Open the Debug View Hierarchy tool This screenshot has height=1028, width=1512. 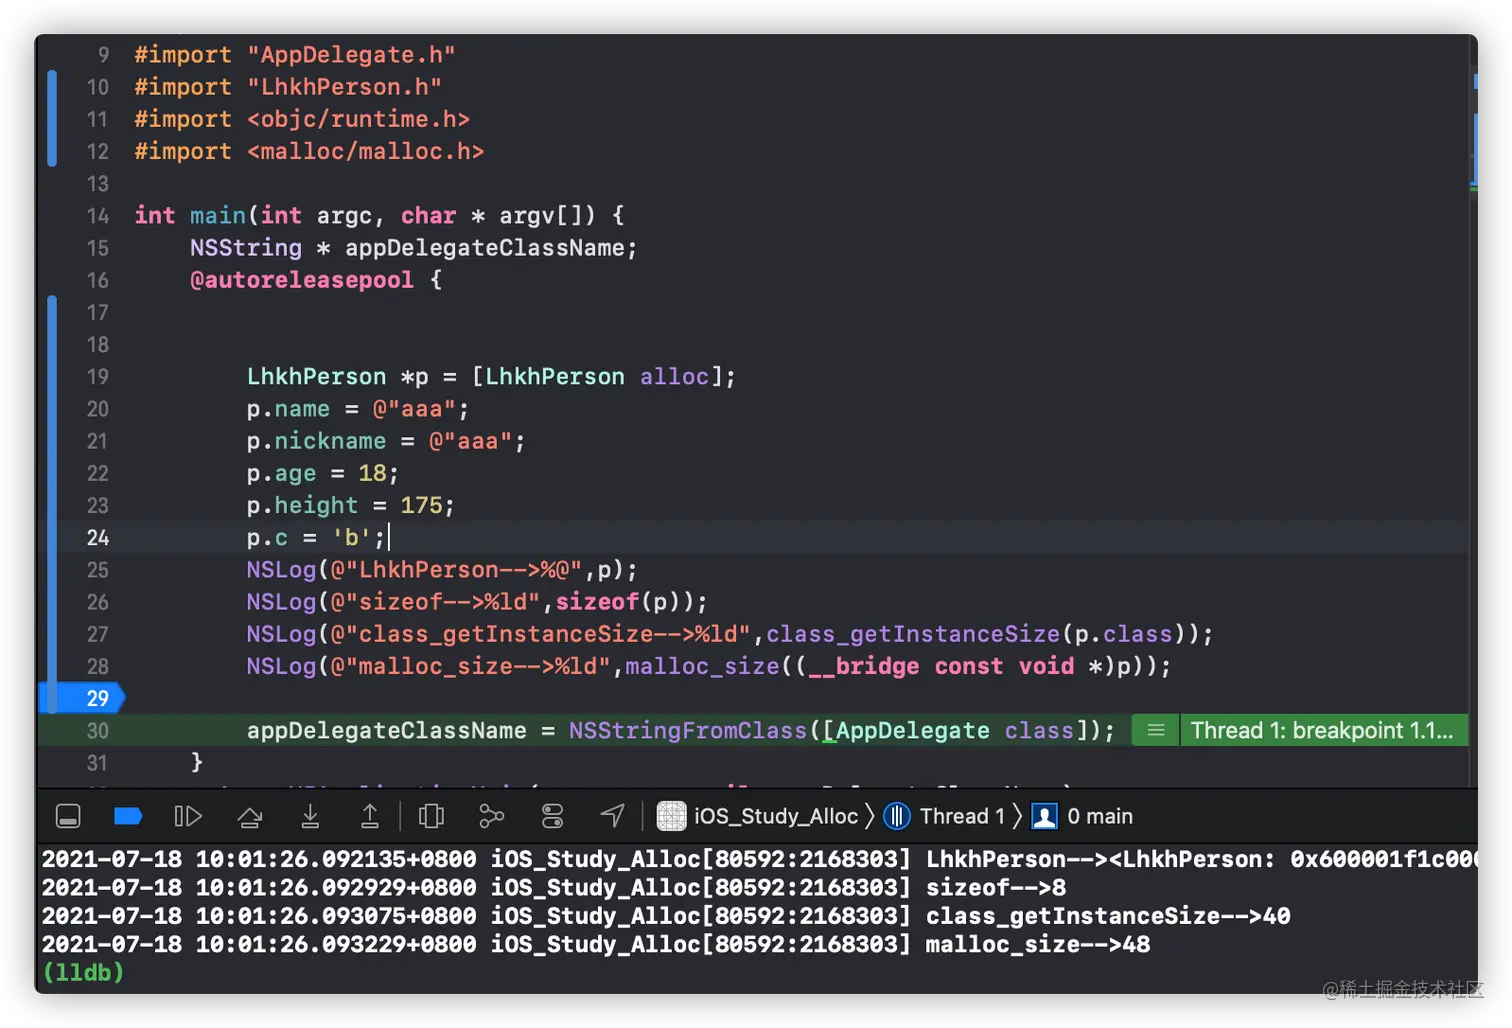431,817
